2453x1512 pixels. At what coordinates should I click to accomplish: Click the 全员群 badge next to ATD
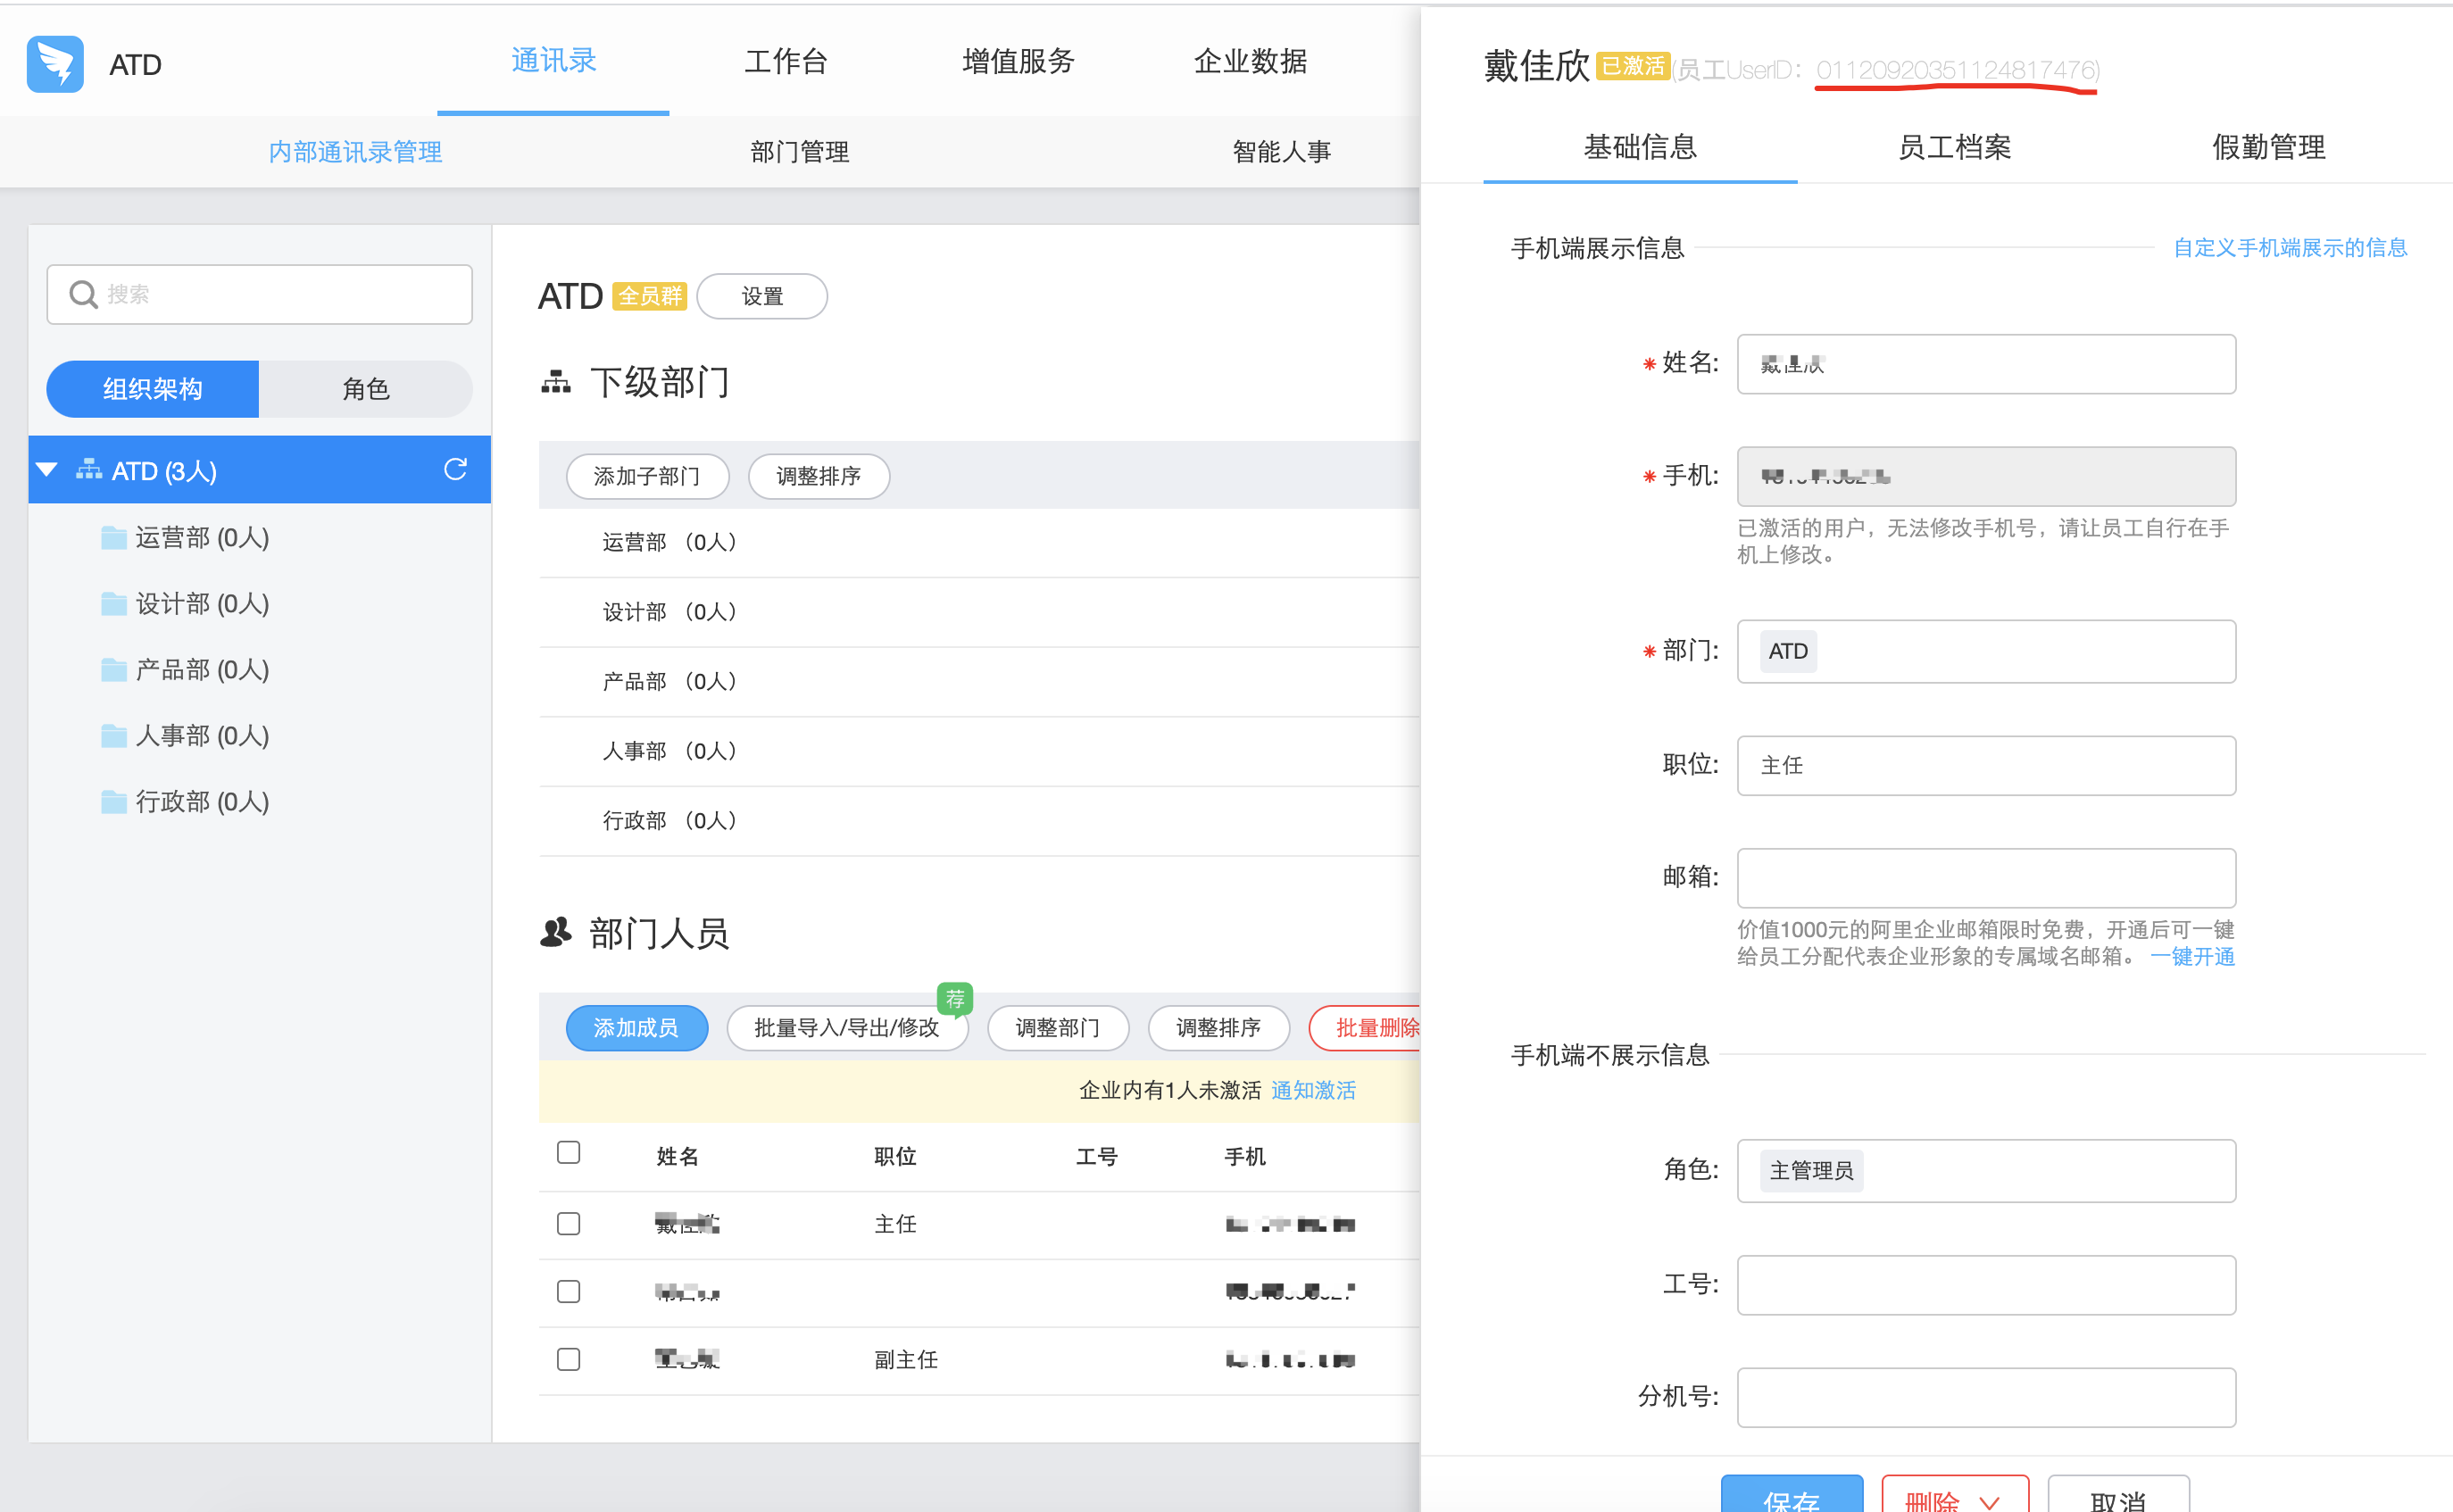click(x=650, y=296)
